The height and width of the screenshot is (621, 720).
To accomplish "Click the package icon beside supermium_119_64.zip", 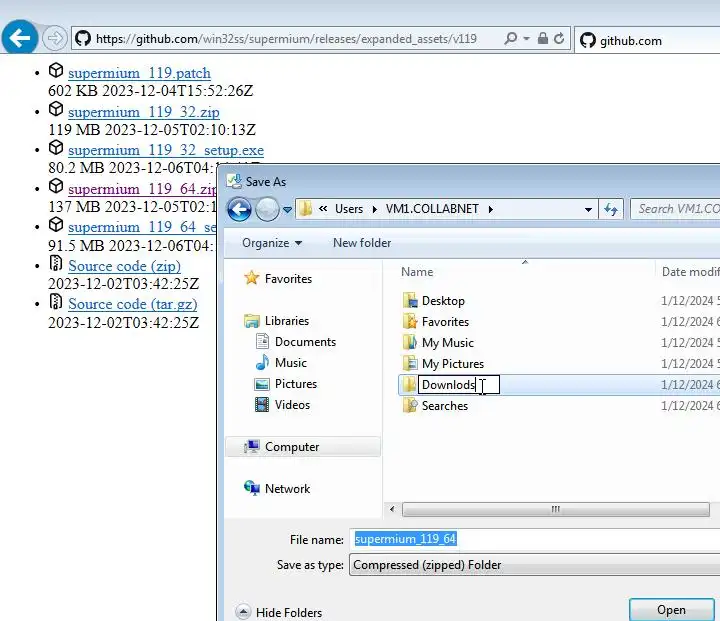I will pos(56,186).
